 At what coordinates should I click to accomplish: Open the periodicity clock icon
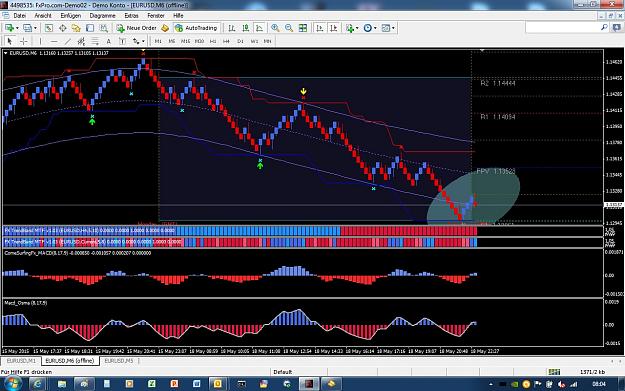tap(368, 28)
